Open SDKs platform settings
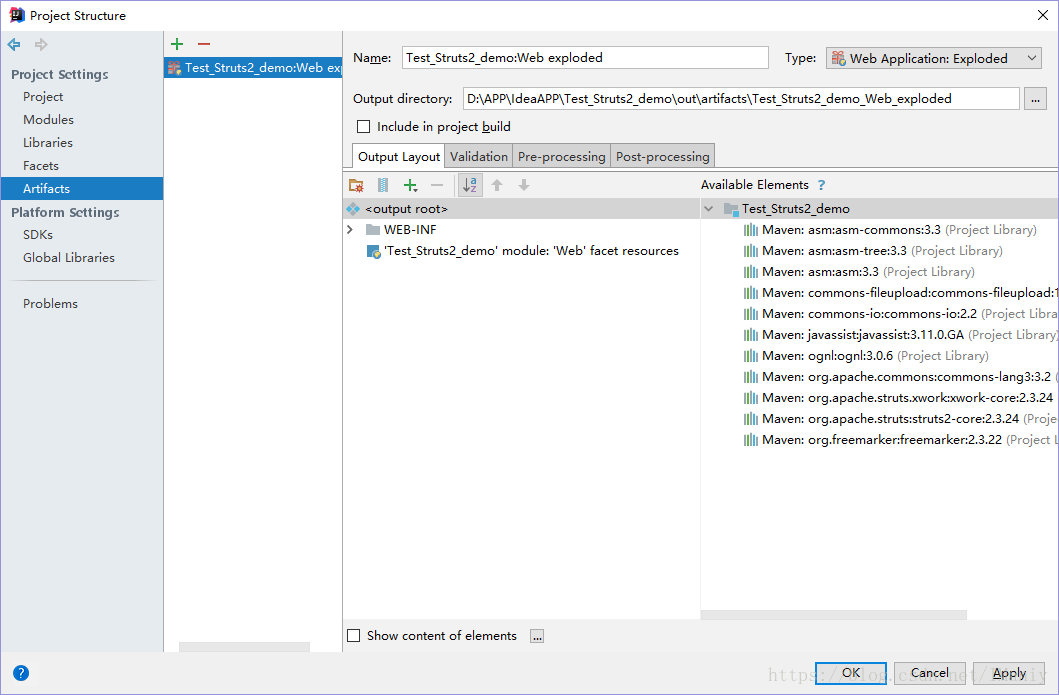1059x695 pixels. [38, 234]
